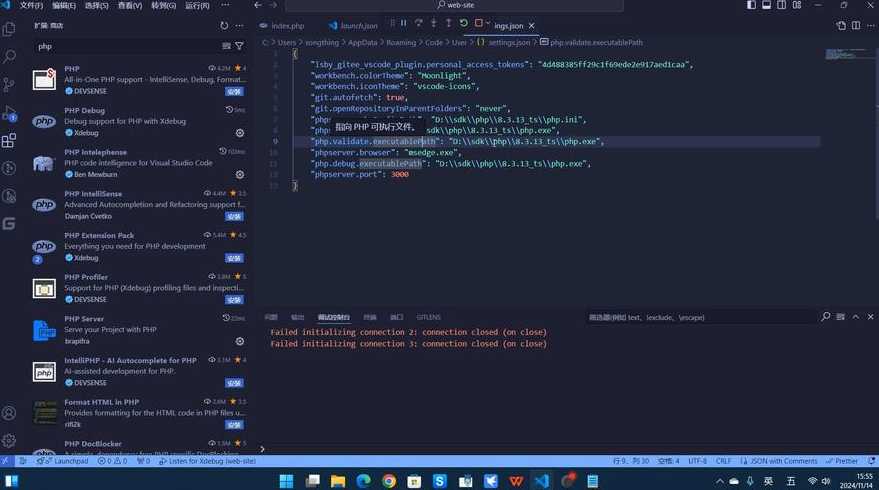This screenshot has width=879, height=490.
Task: Step out in the debug toolbar
Action: 448,23
